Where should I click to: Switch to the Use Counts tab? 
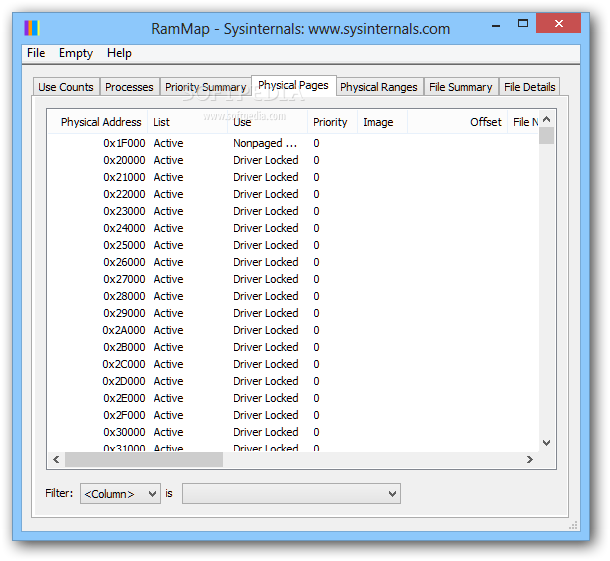tap(66, 87)
